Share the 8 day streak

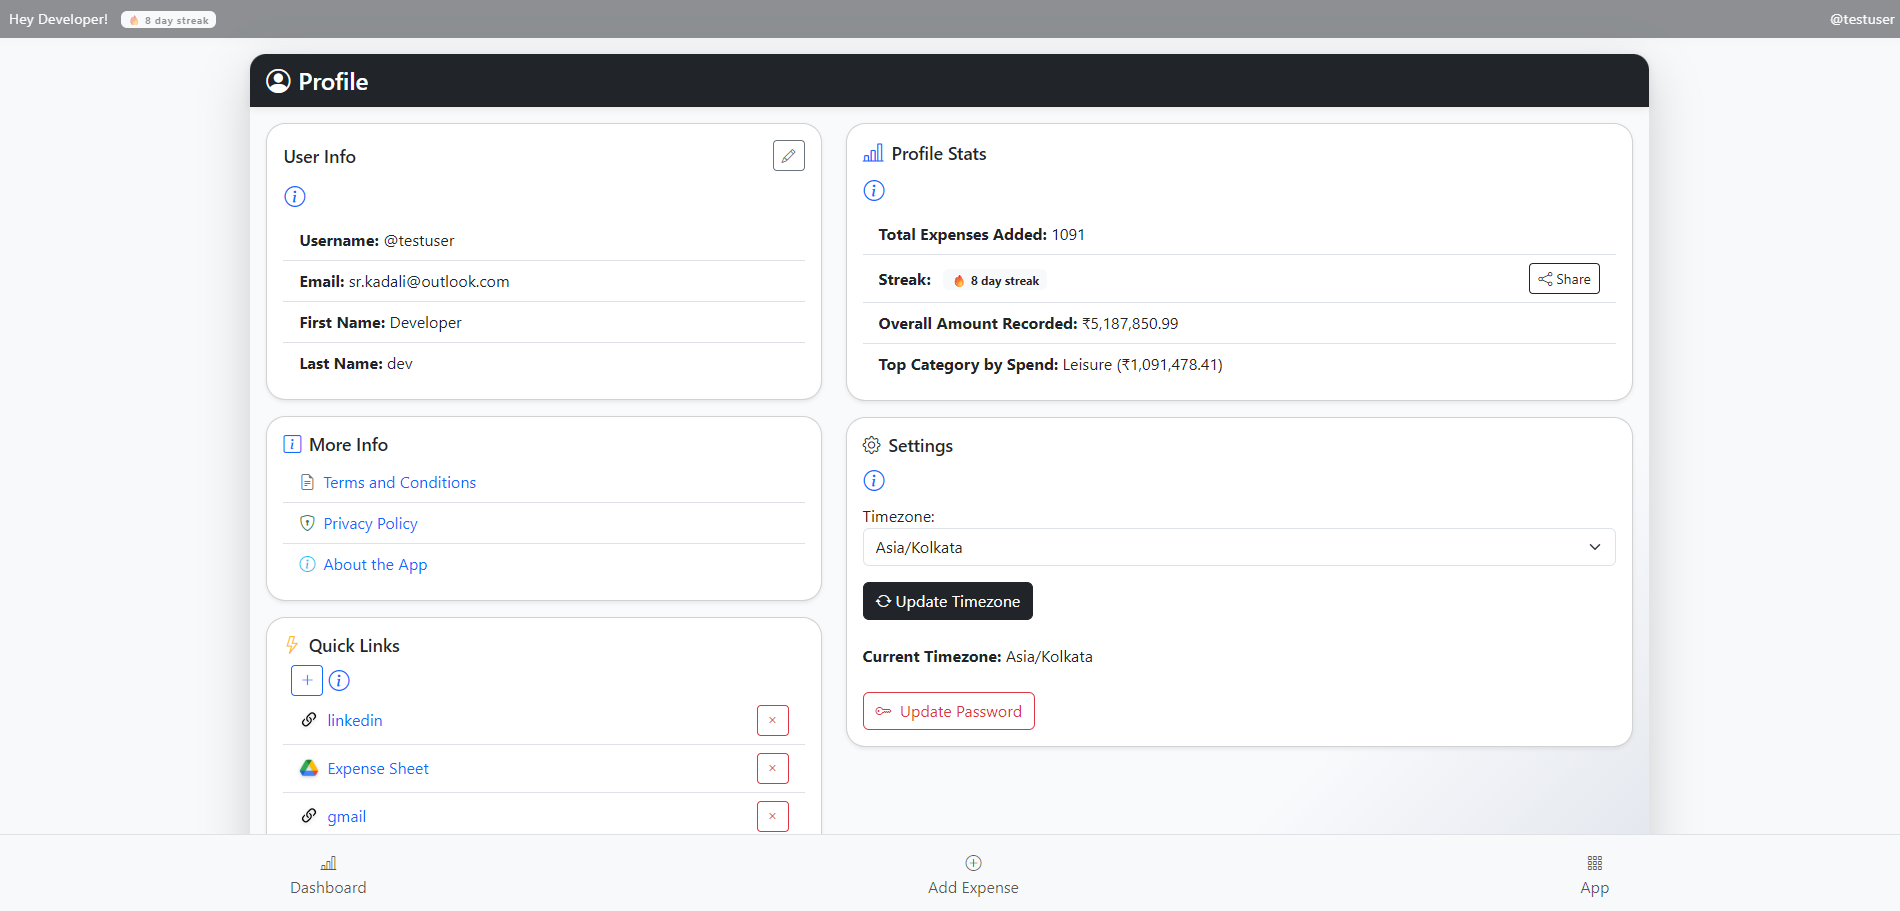[x=1564, y=279]
